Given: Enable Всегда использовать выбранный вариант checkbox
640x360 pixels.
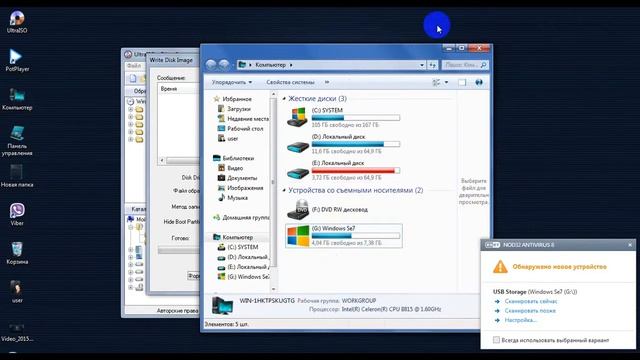Looking at the screenshot, I should coord(496,340).
